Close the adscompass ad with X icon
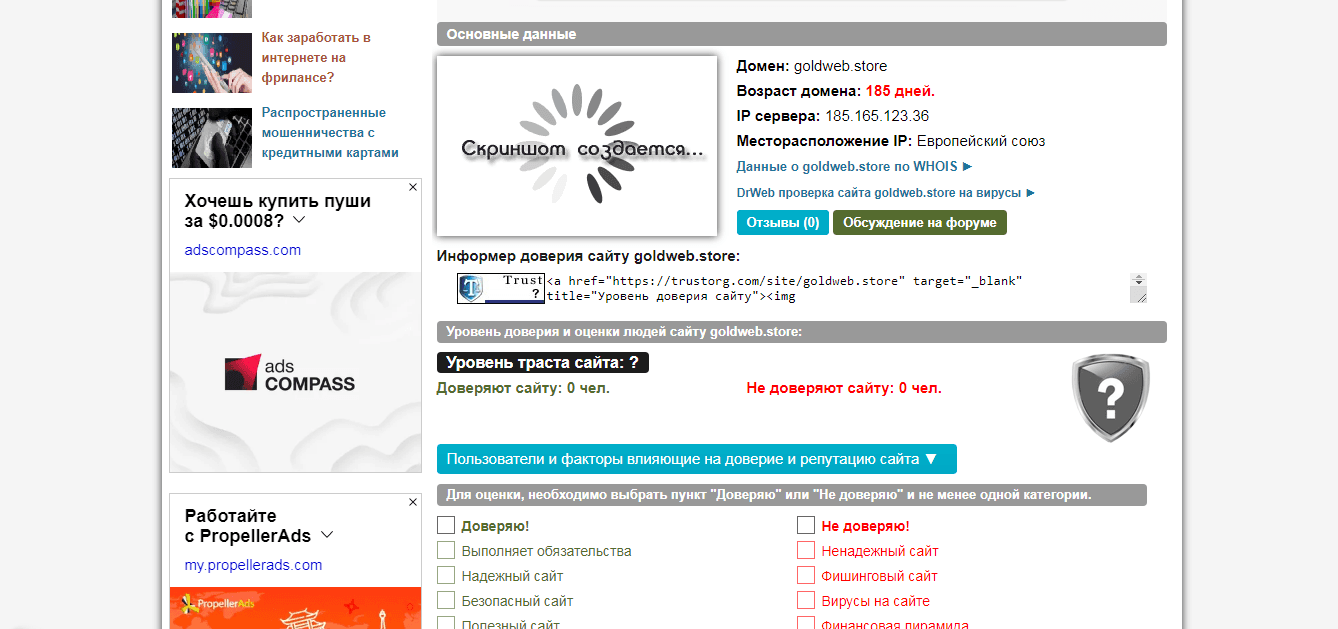 (x=412, y=187)
